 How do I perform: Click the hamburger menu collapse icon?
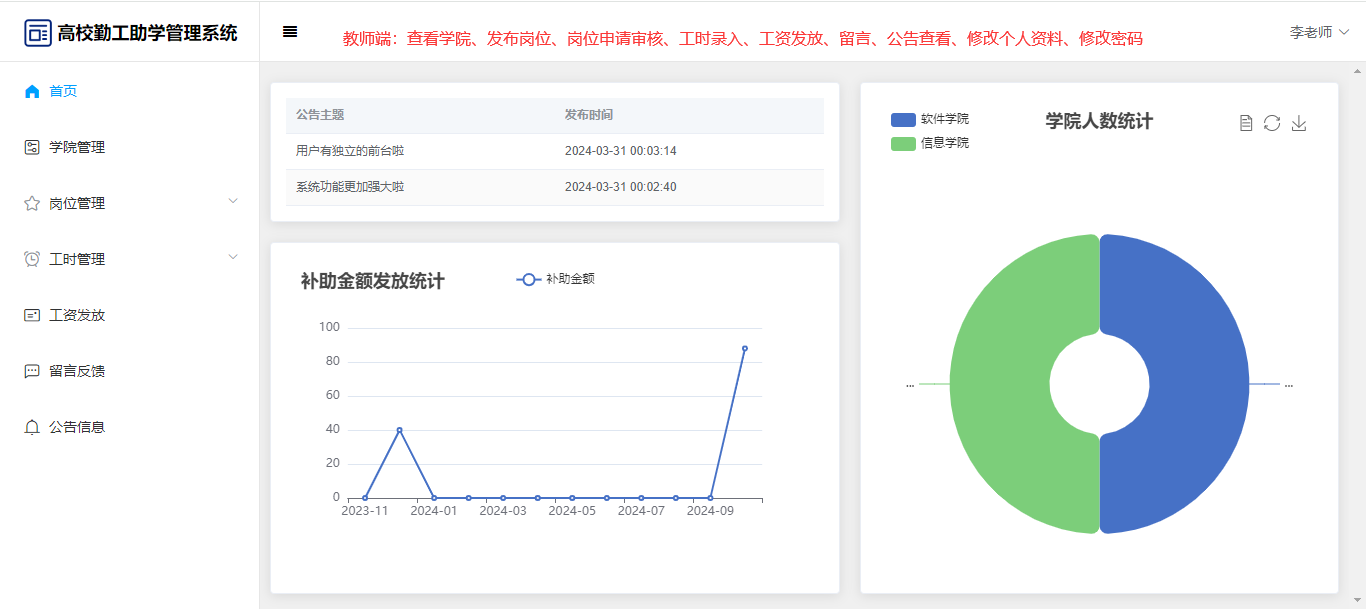(290, 32)
